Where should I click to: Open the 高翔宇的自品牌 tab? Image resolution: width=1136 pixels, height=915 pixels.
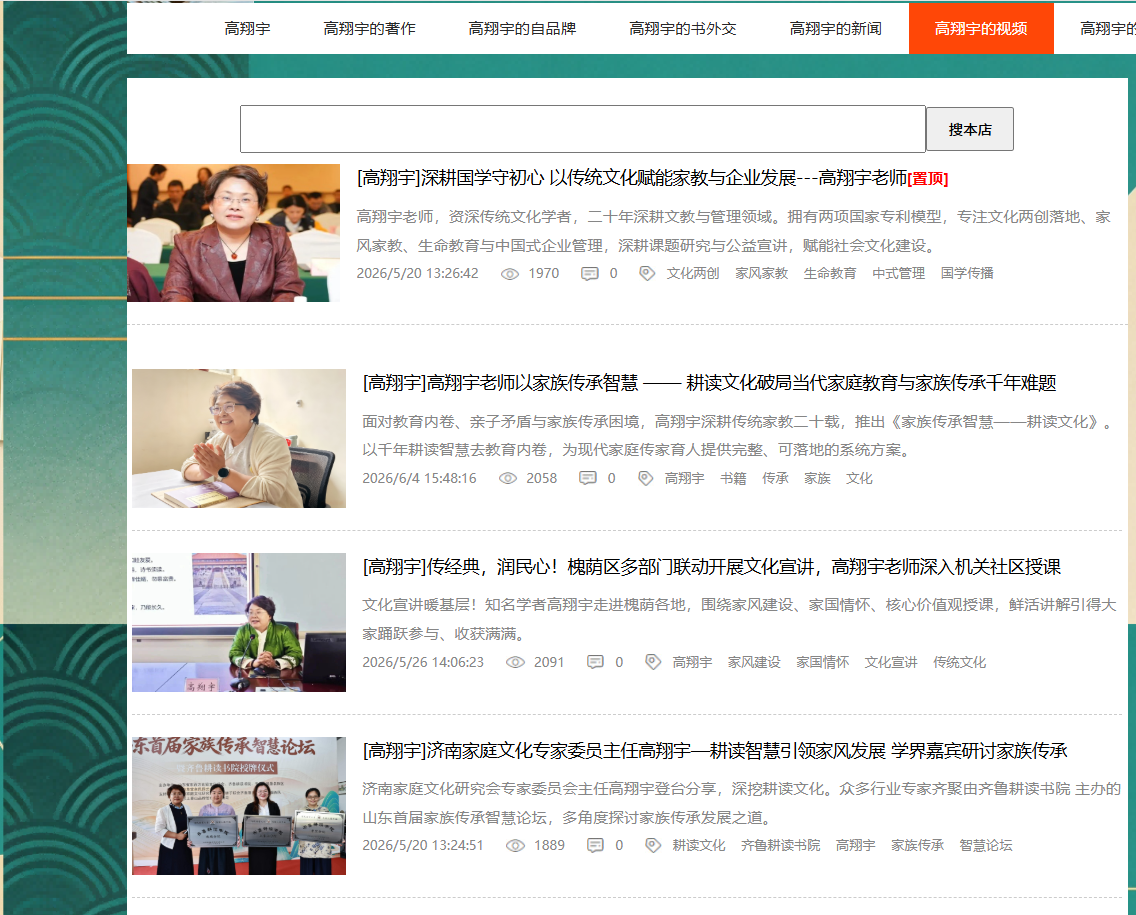(x=522, y=28)
